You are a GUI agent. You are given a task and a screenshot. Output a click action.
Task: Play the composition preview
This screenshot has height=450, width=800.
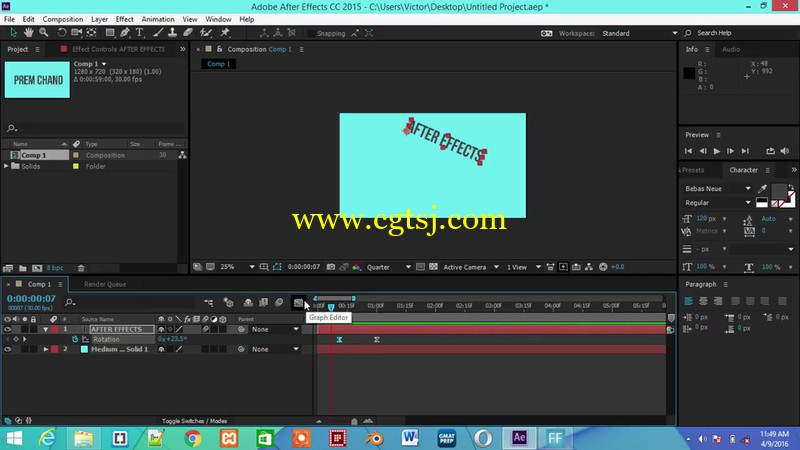click(716, 151)
